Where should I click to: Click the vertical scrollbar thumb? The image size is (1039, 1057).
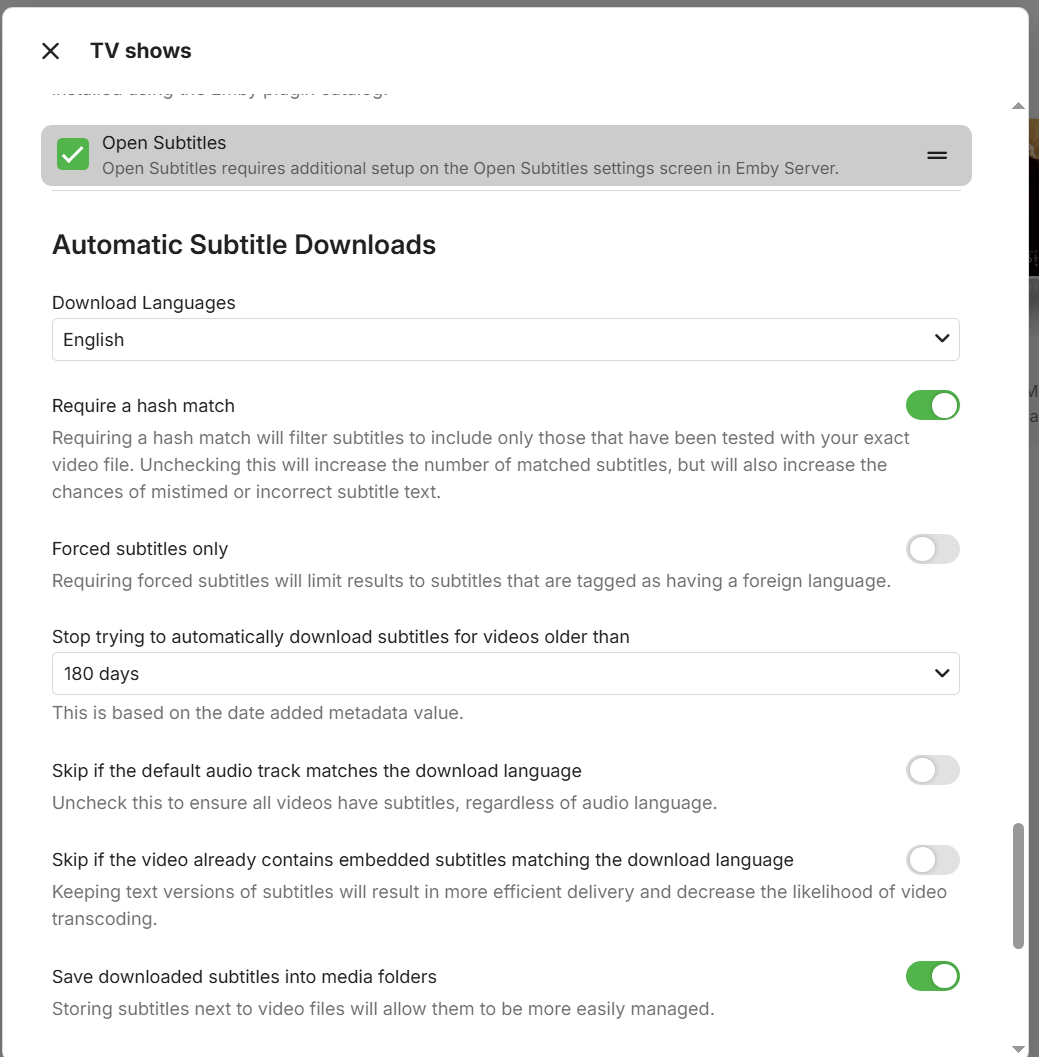click(1018, 885)
